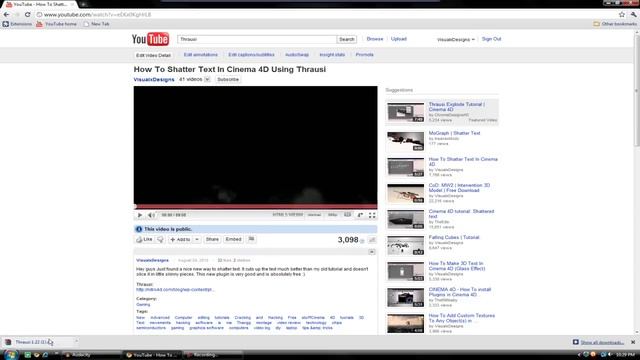Open 'How To Add Custom Textures' suggestion
640x360 pixels.
click(462, 318)
